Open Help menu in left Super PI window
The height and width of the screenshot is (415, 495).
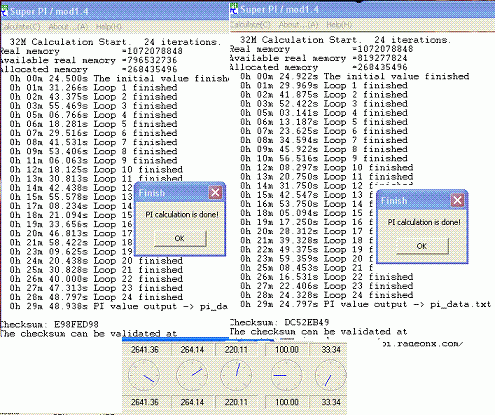coord(108,27)
